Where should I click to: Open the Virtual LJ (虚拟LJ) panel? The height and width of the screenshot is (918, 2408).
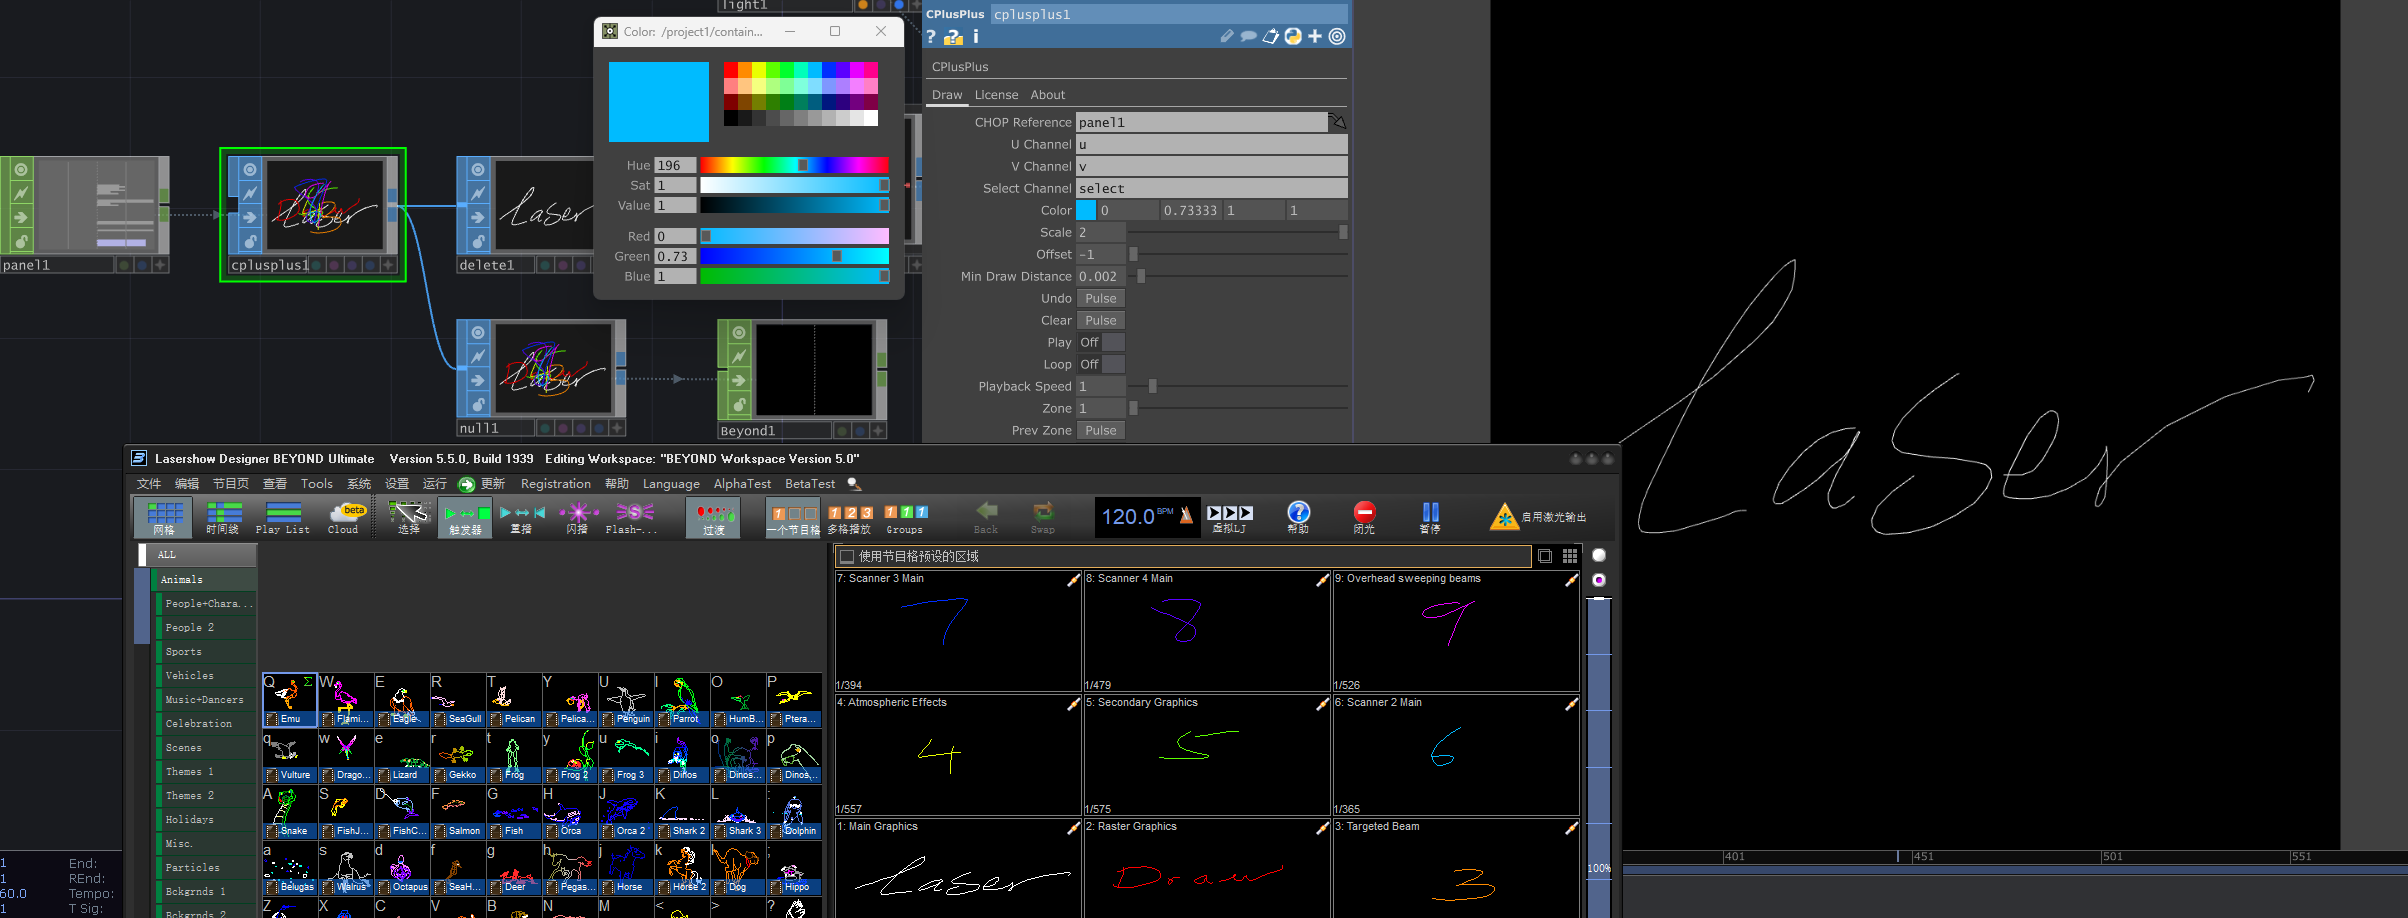pos(1229,518)
